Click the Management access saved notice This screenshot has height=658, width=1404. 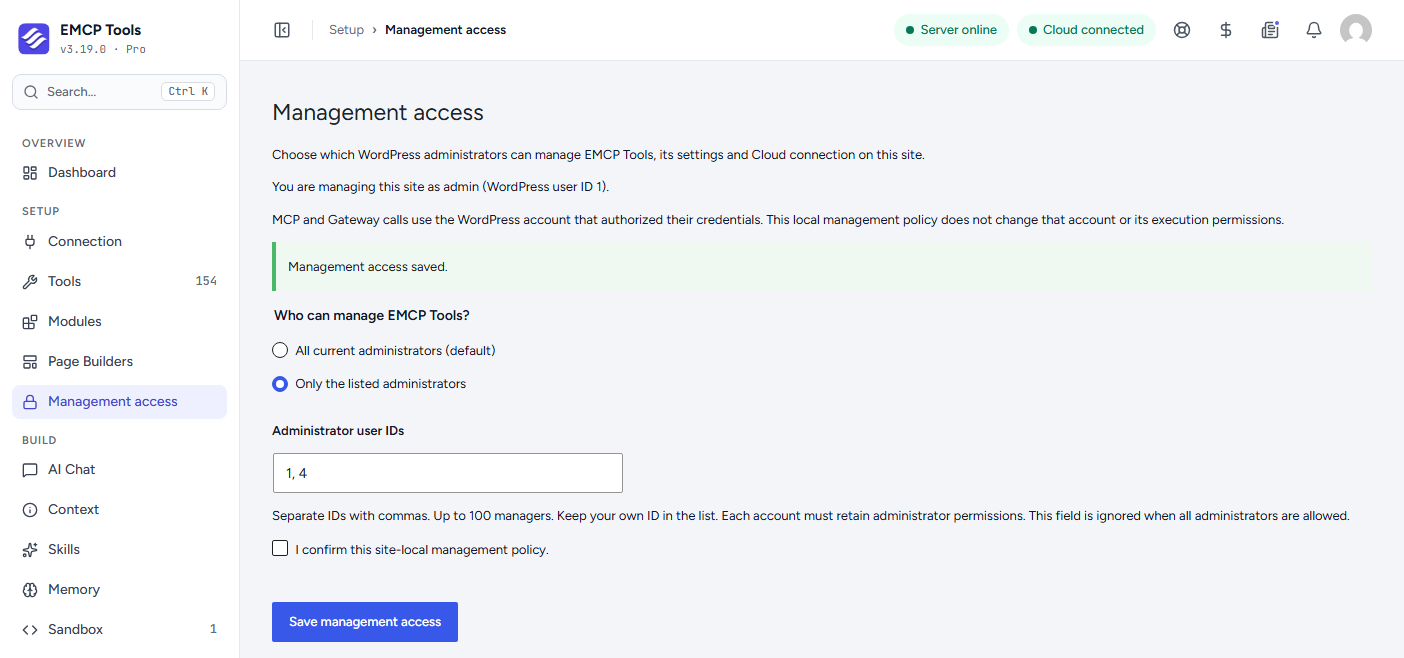coord(822,267)
